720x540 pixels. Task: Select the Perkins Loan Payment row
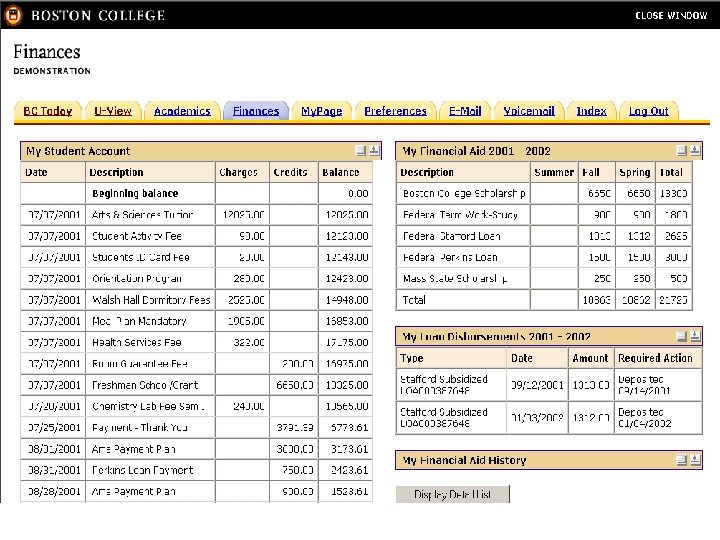[196, 470]
